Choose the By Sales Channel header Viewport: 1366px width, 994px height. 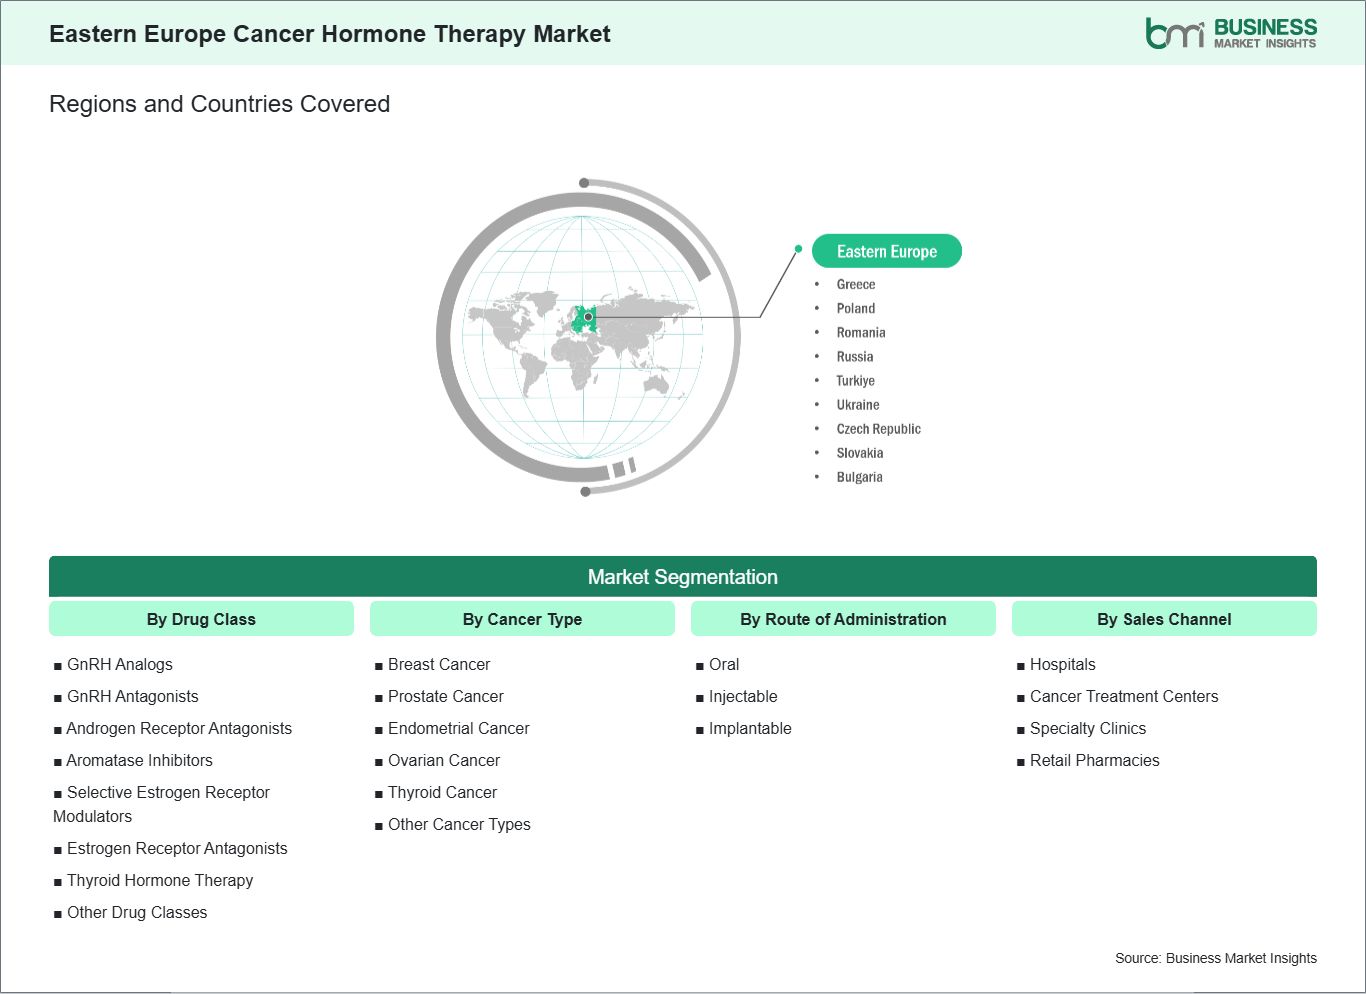point(1164,619)
